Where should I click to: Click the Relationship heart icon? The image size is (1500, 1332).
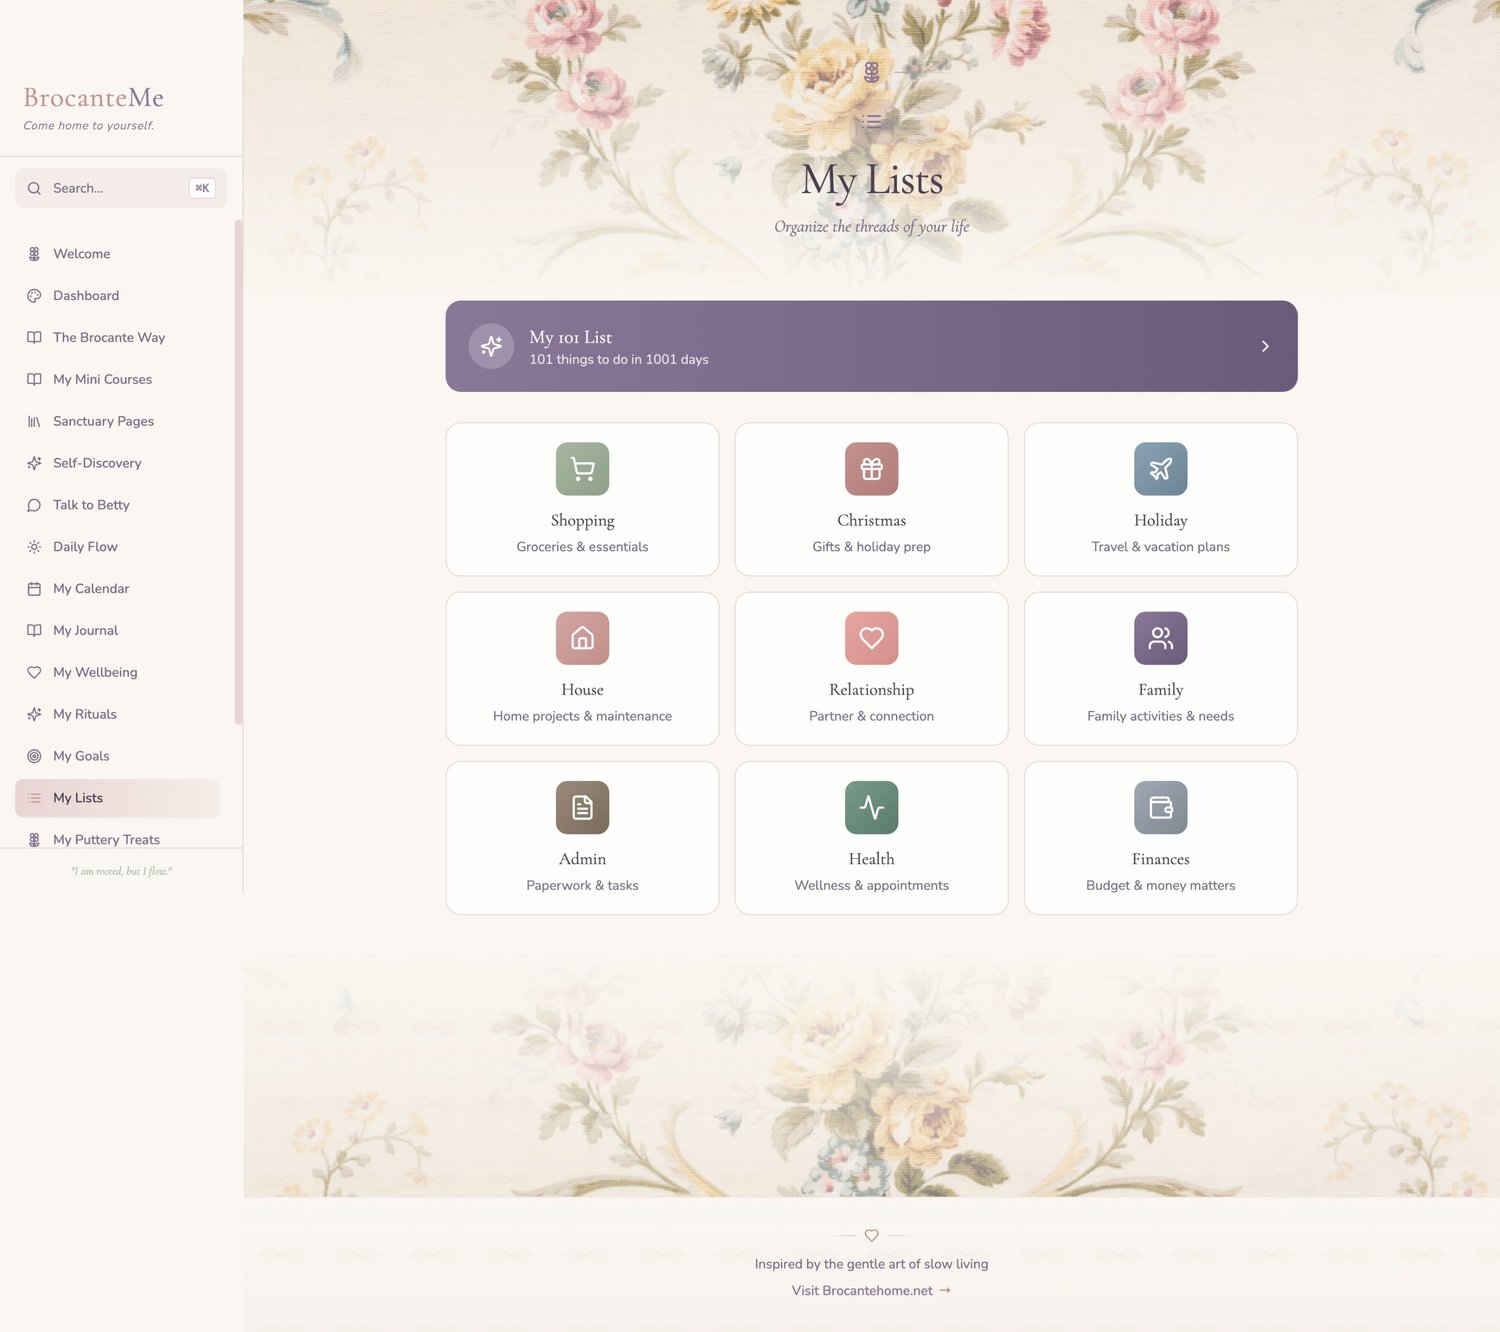[871, 638]
